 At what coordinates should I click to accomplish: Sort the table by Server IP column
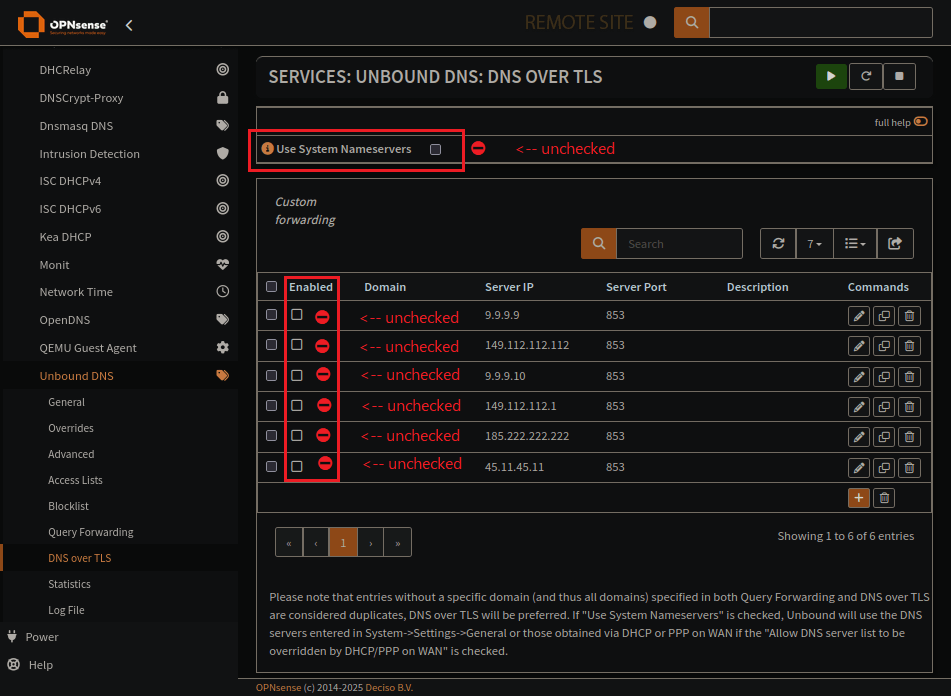509,287
